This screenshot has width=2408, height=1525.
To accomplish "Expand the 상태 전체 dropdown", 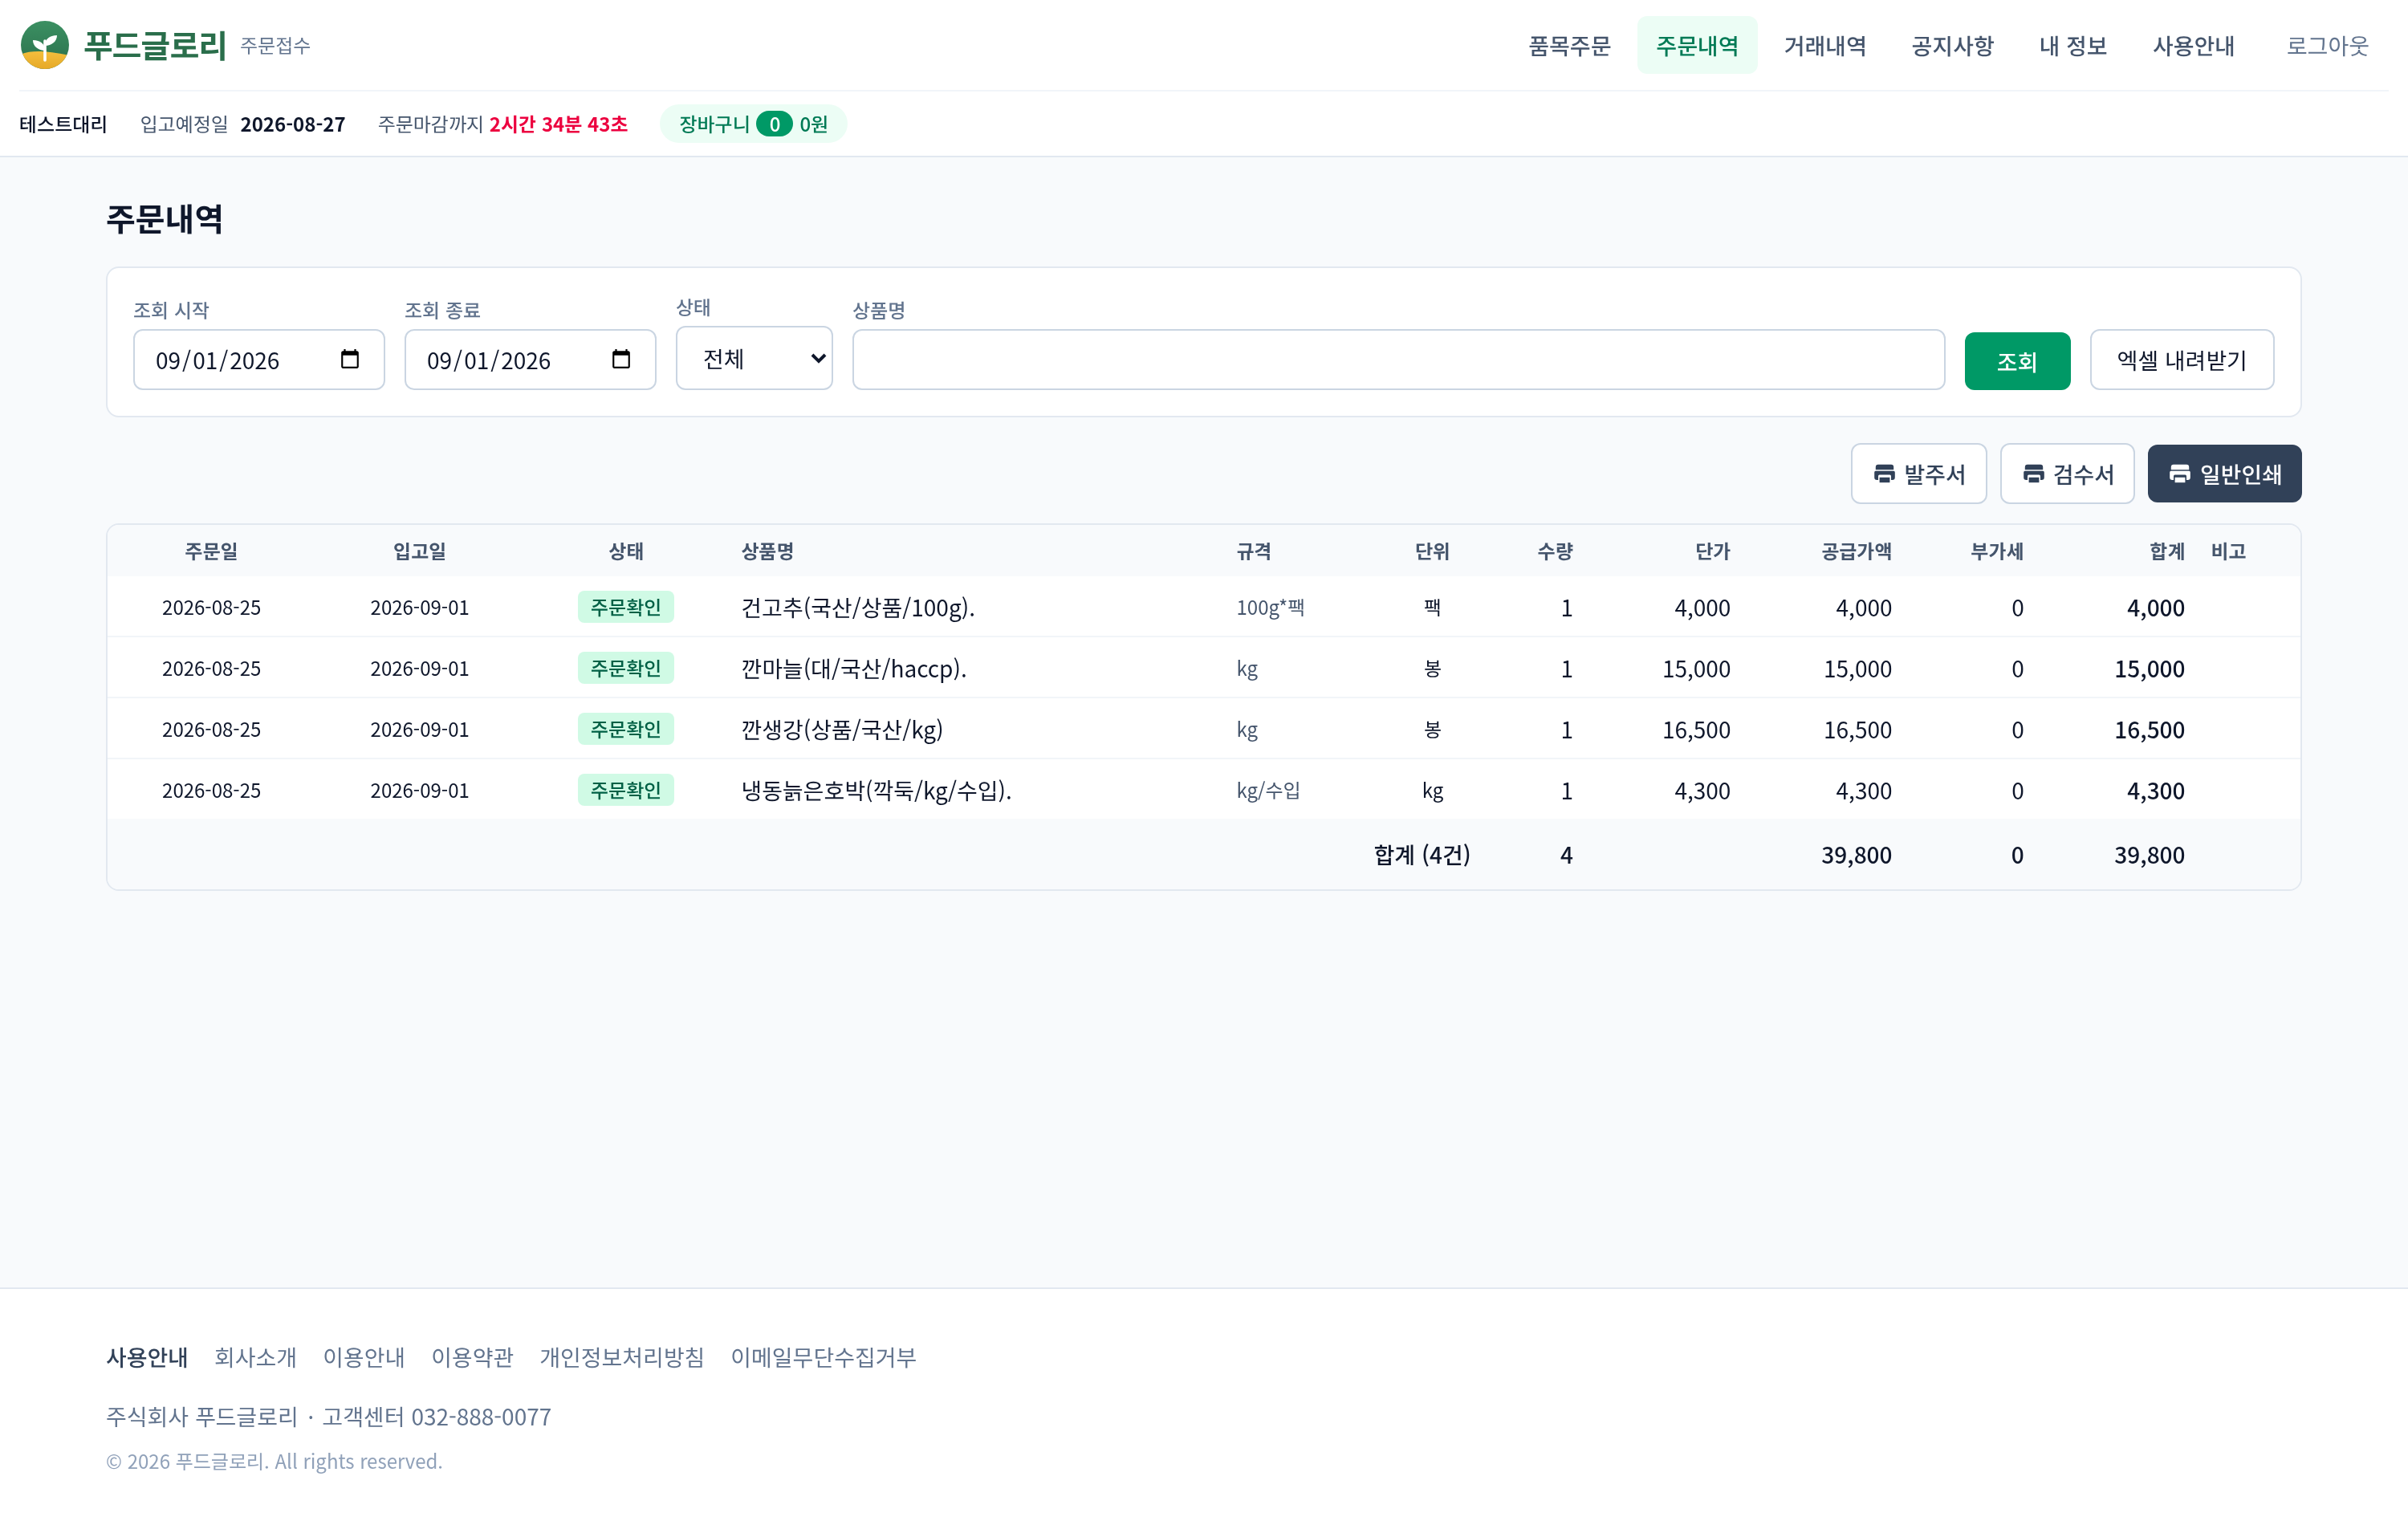I will tap(754, 358).
